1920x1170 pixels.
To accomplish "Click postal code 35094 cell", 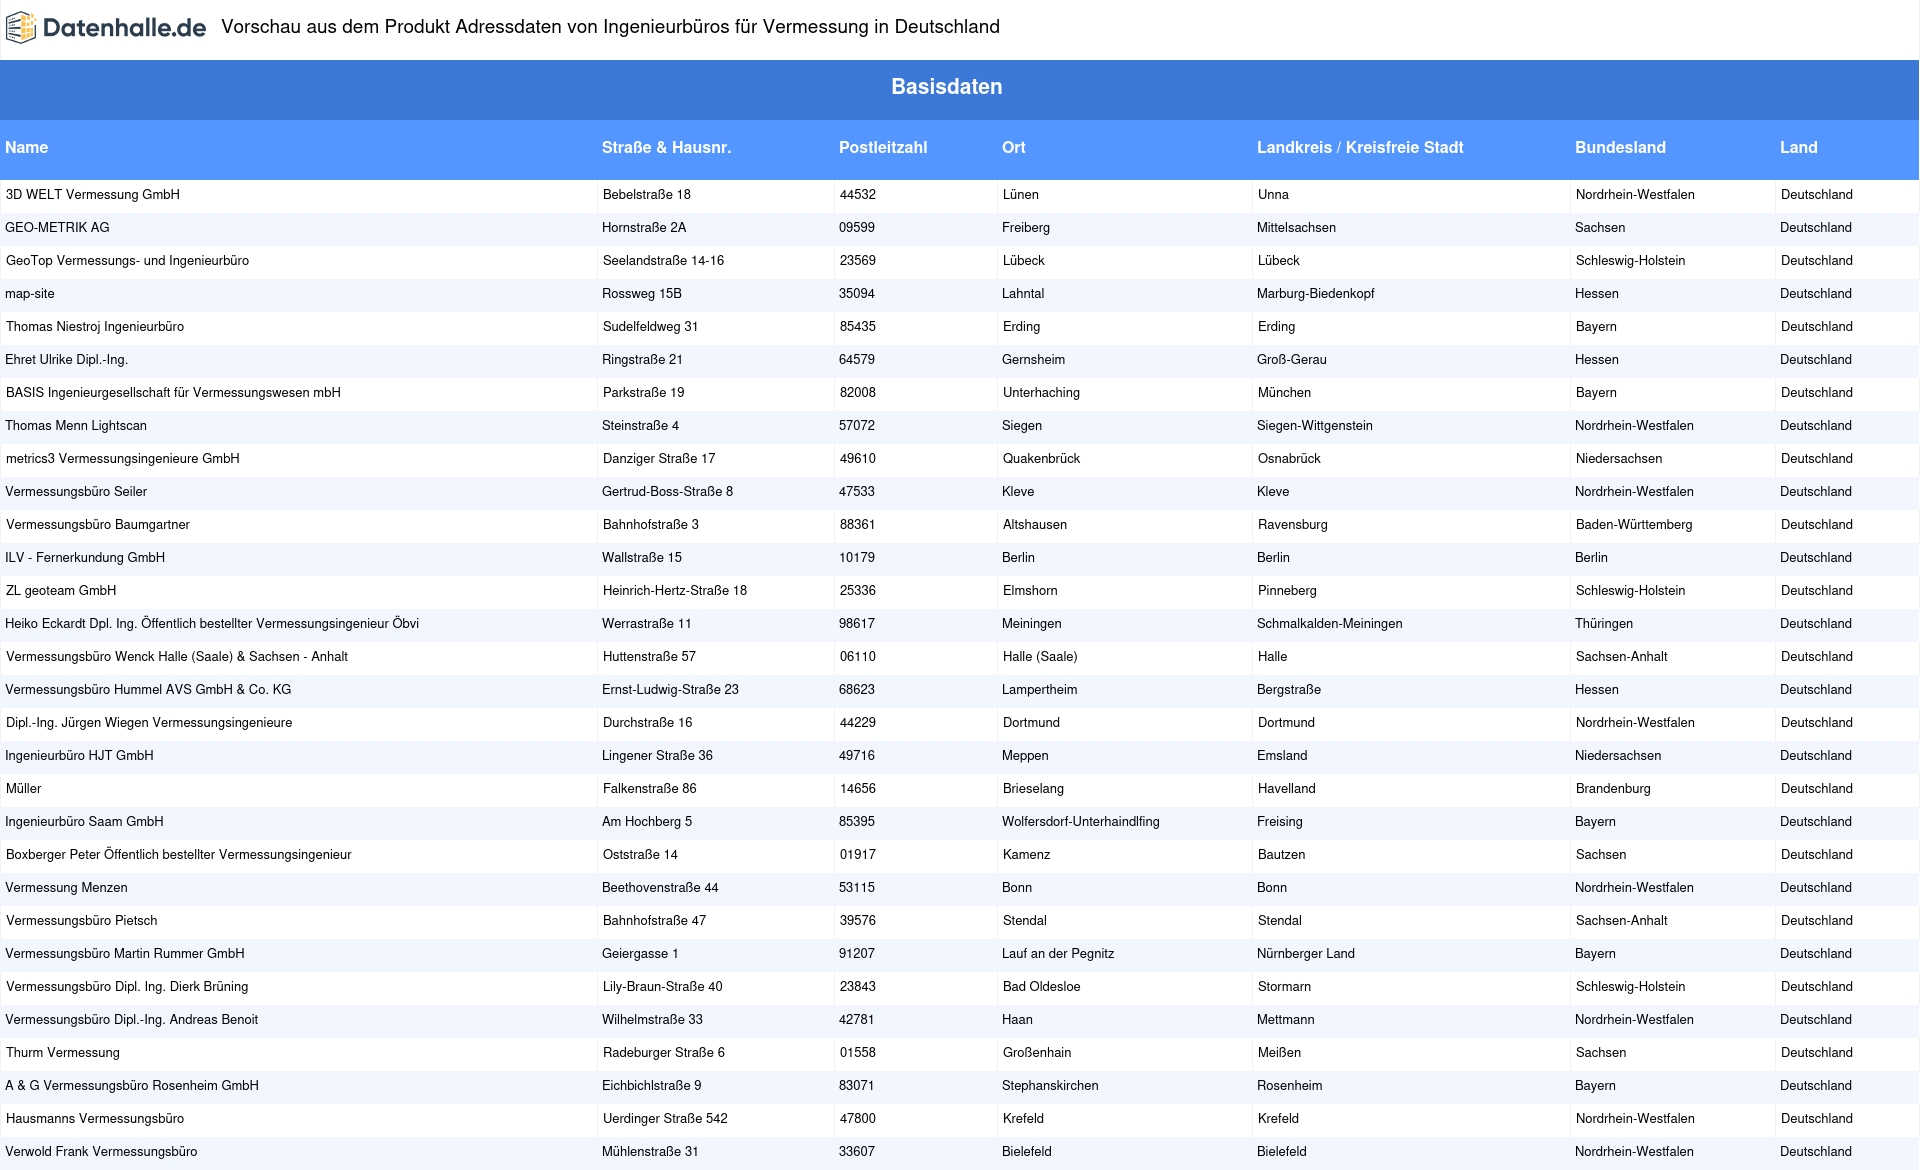I will coord(856,294).
